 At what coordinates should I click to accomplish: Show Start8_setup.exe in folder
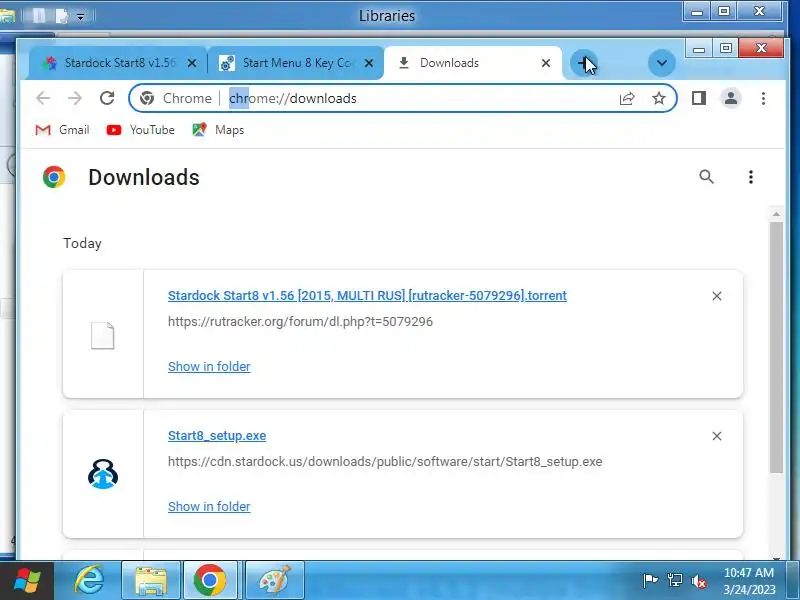coord(209,507)
